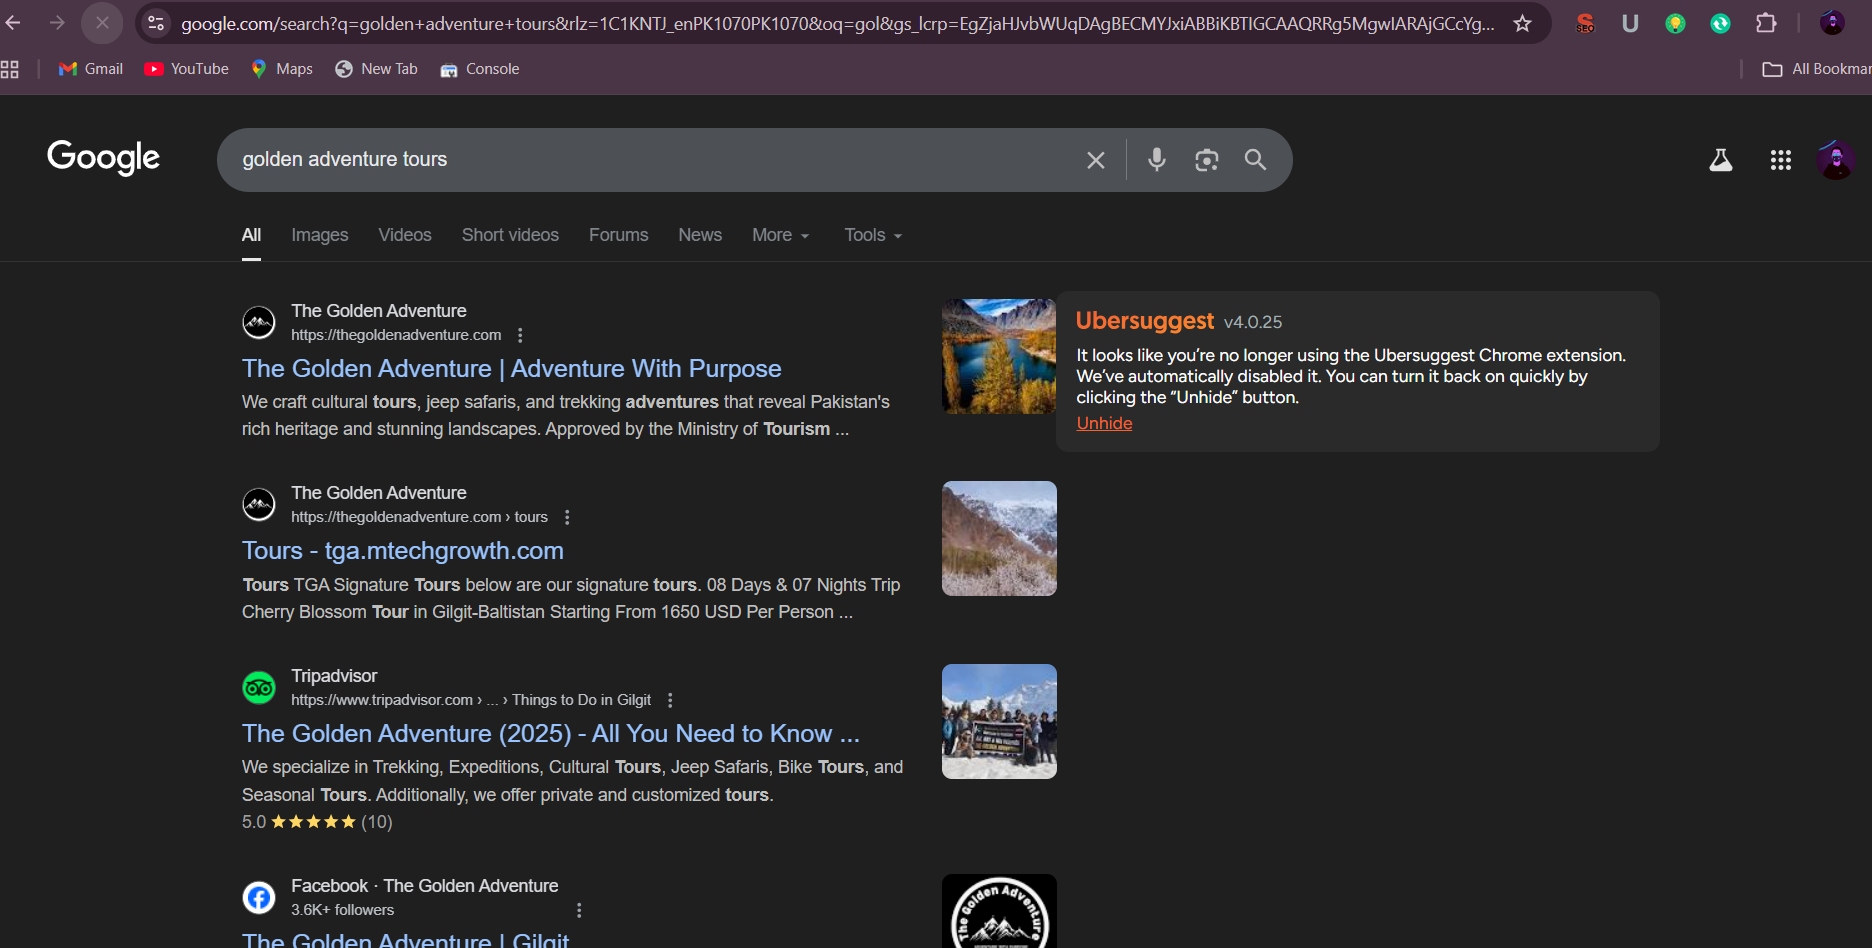Click the 5.0 star rating (10) text
This screenshot has width=1872, height=948.
pos(317,822)
